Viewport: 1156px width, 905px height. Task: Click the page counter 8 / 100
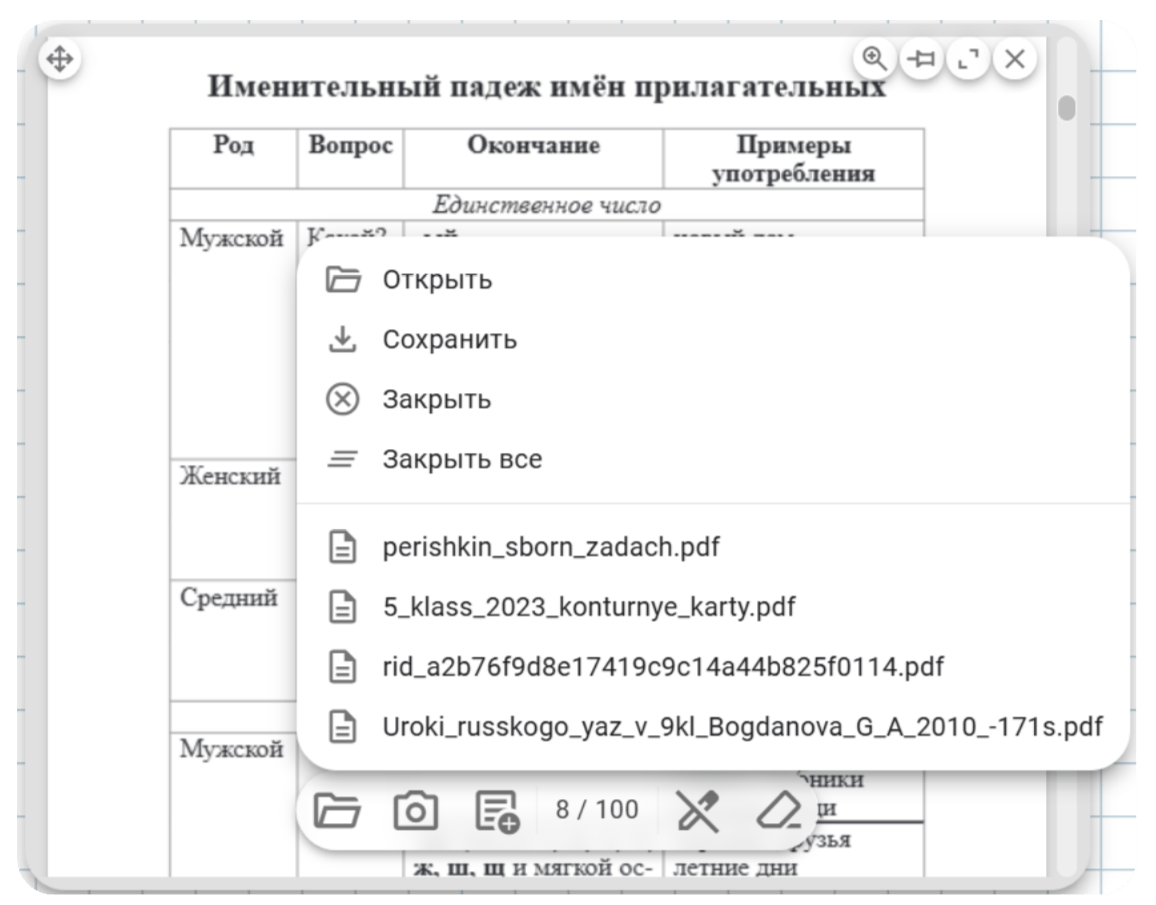coord(596,809)
